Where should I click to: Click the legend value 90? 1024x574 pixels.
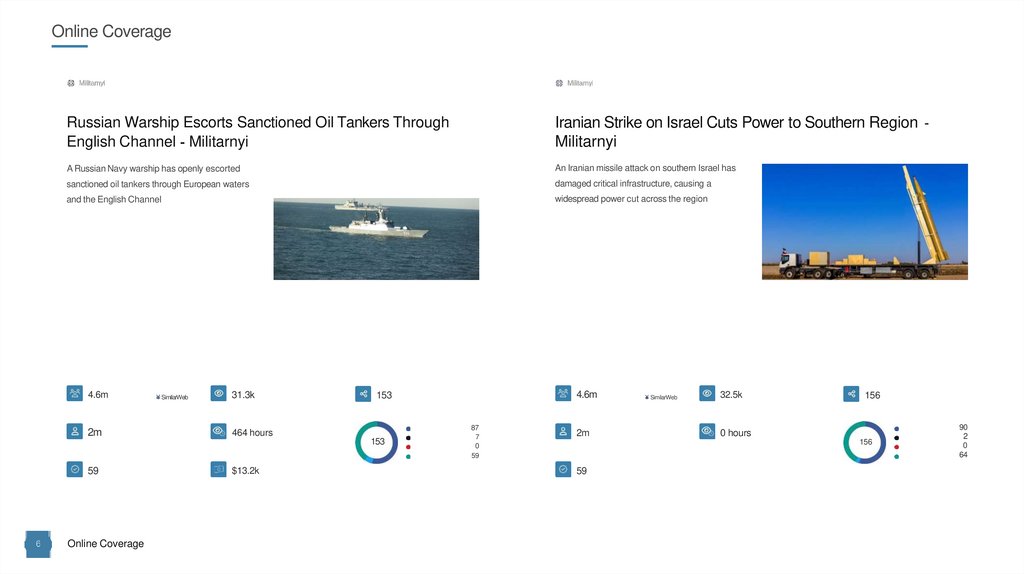point(963,427)
